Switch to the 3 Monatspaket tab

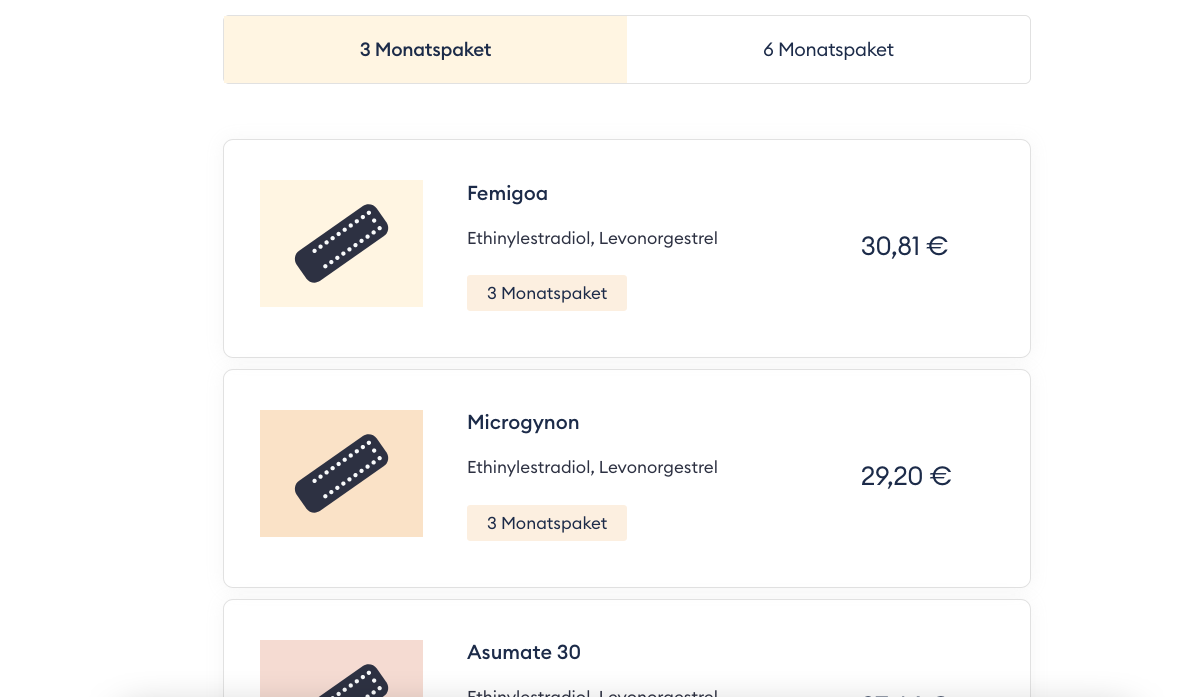(x=425, y=50)
